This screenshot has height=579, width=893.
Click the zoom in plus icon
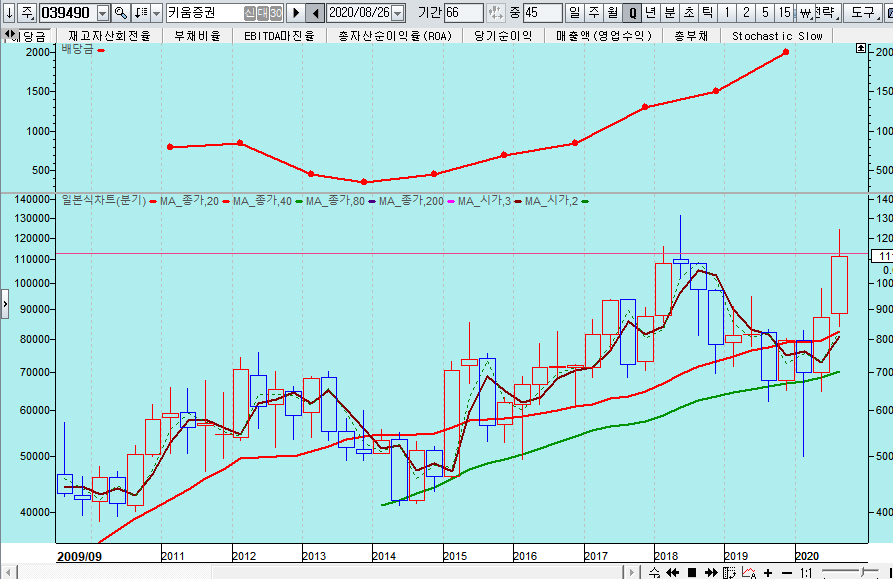(767, 572)
